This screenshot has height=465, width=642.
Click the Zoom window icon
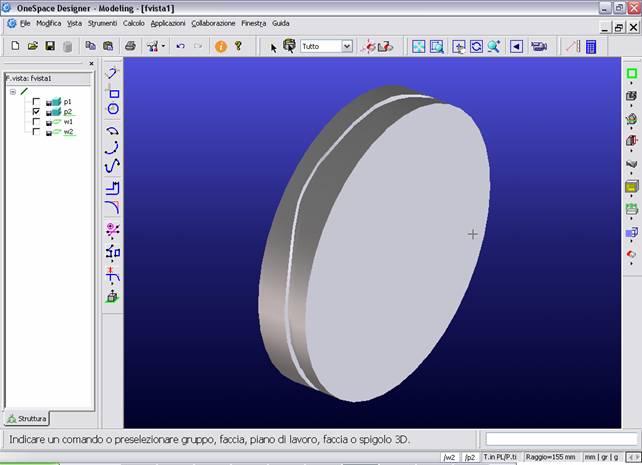coord(436,47)
